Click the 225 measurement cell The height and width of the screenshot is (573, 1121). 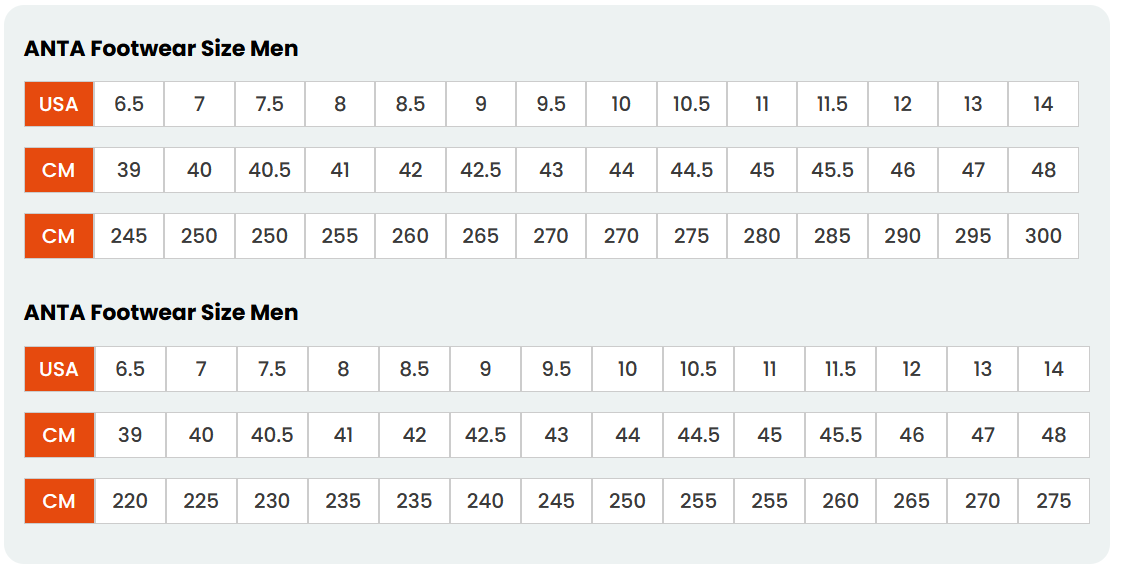(201, 501)
